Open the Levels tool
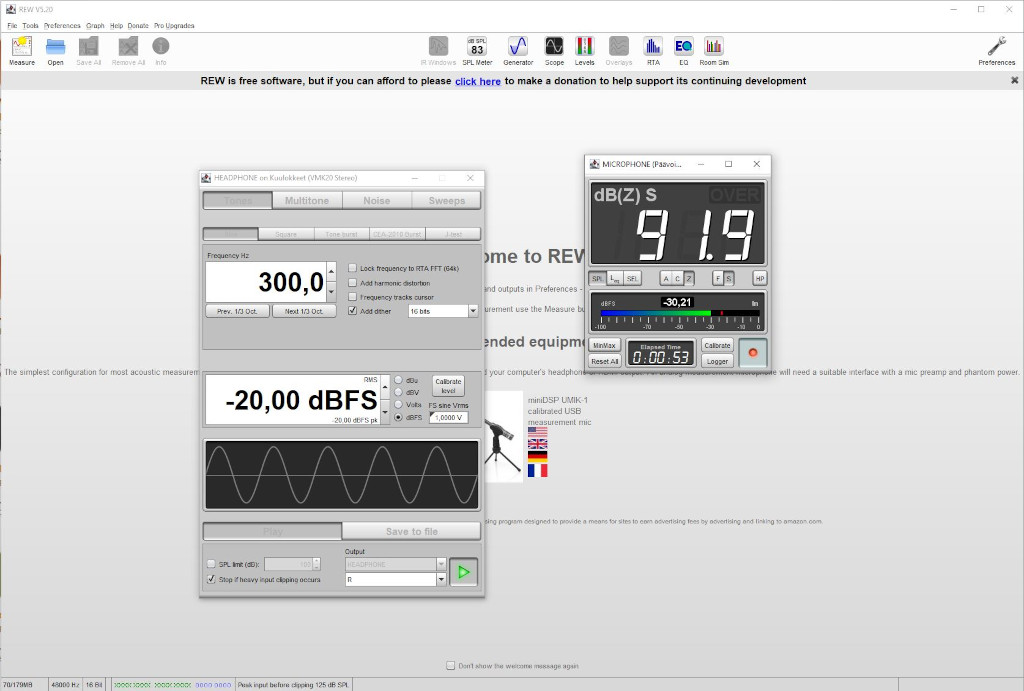 pos(584,51)
